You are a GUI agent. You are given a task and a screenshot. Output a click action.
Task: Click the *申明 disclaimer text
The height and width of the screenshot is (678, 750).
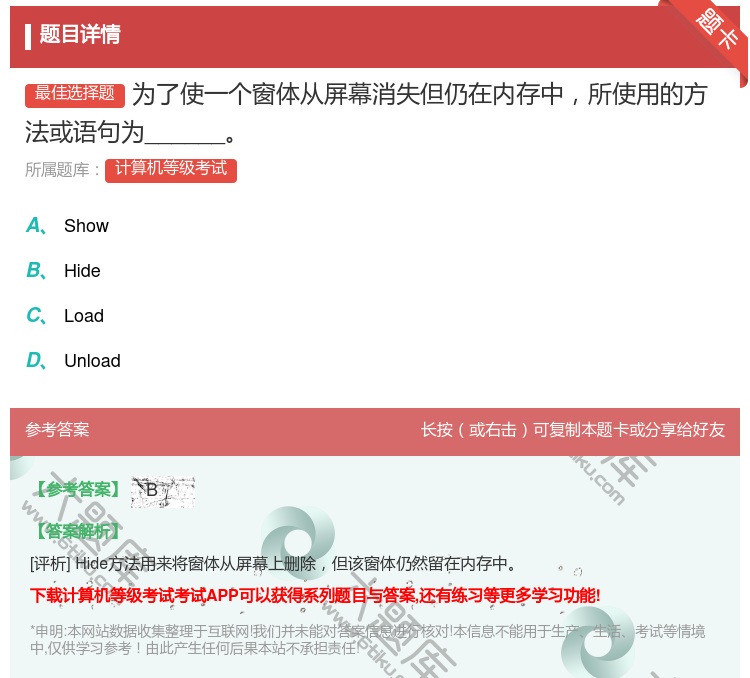click(367, 639)
